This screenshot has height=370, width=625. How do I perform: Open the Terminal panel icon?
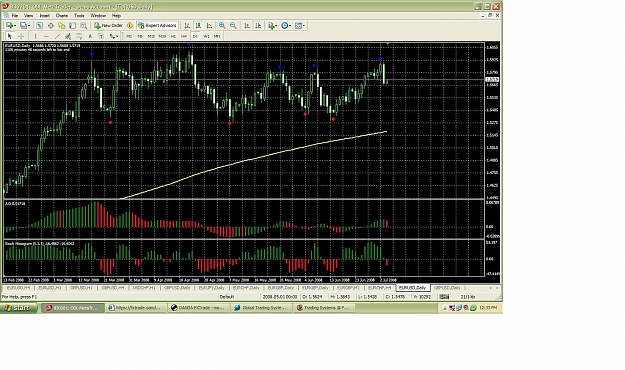(72, 26)
